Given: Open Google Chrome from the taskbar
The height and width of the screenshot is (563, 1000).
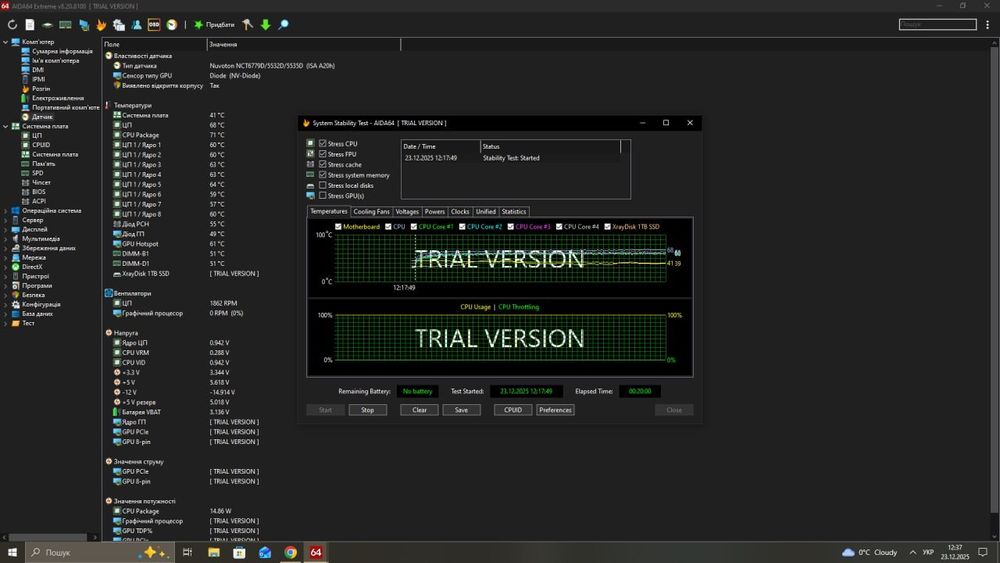Looking at the screenshot, I should pos(290,552).
